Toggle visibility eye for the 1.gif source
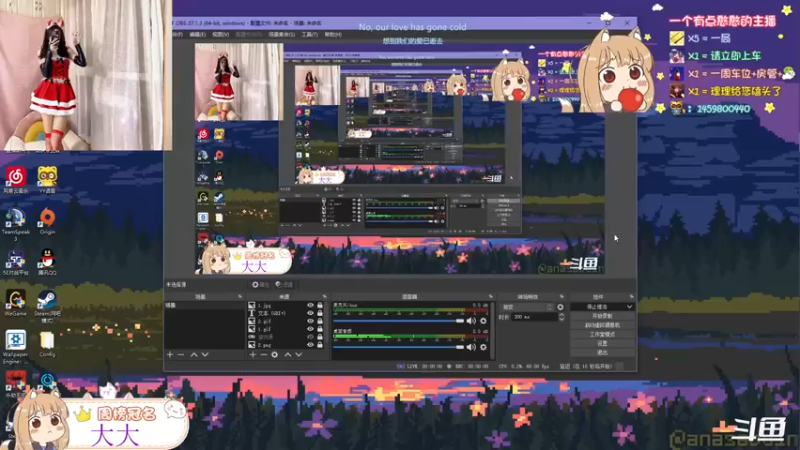The image size is (800, 450). click(x=310, y=329)
